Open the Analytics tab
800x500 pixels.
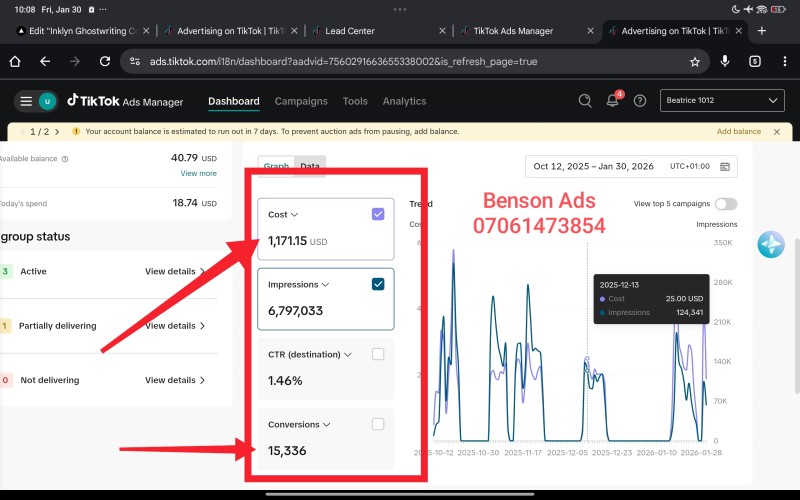(x=404, y=101)
